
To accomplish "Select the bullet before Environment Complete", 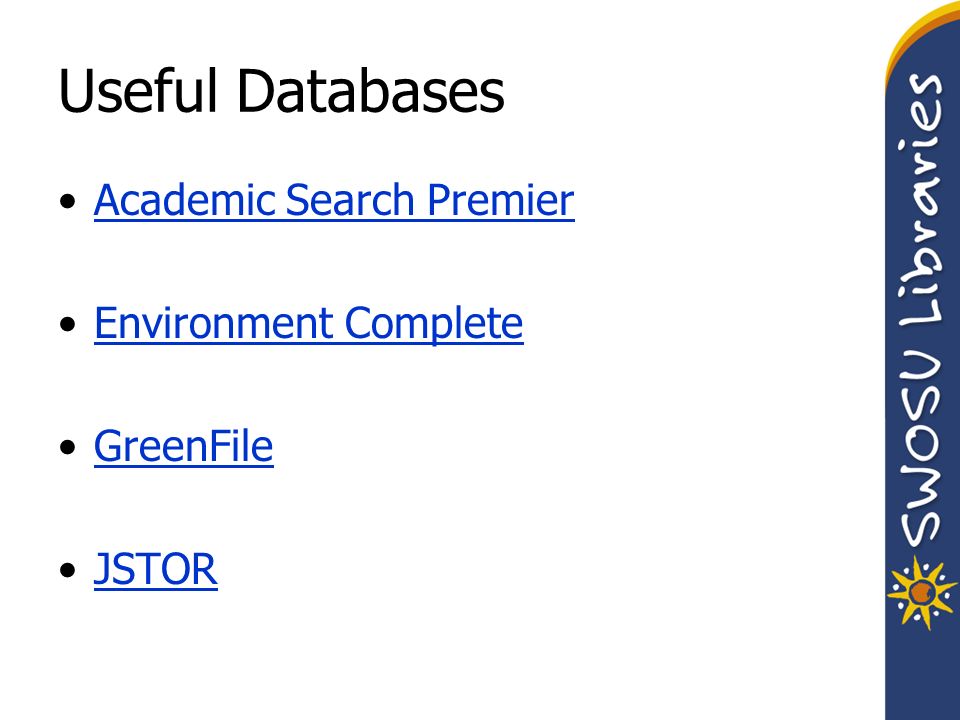I will click(x=68, y=324).
